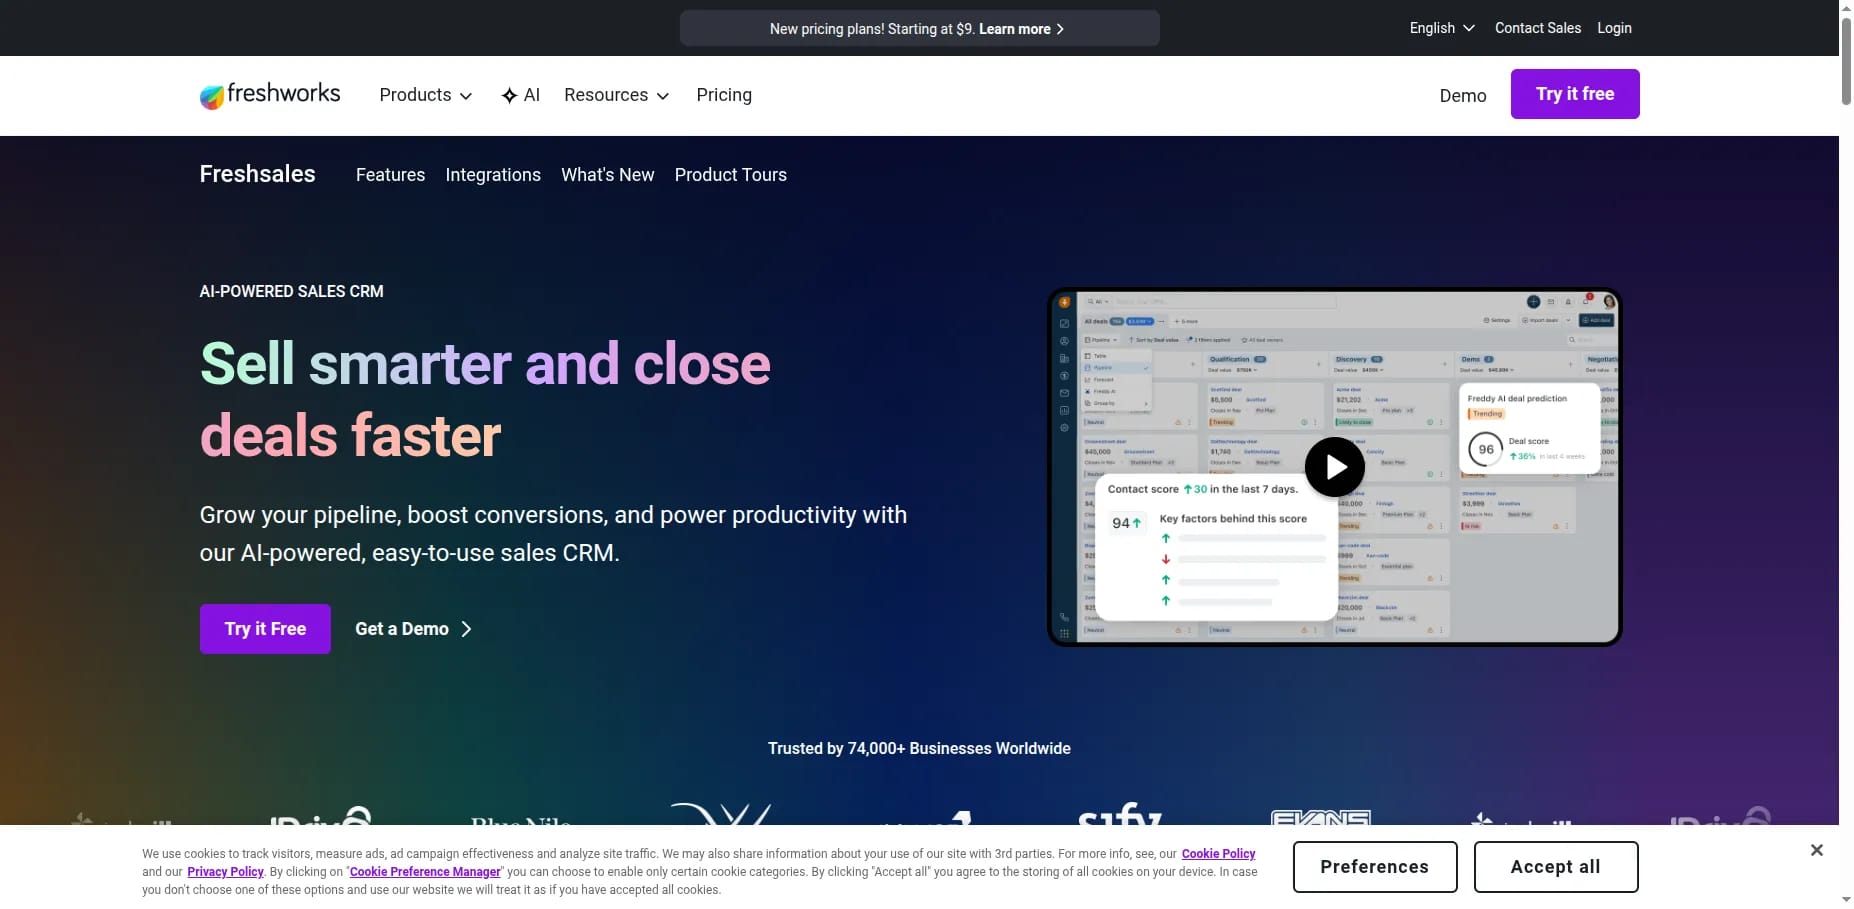Image resolution: width=1854 pixels, height=909 pixels.
Task: Click the Freshworks logo
Action: pyautogui.click(x=270, y=95)
